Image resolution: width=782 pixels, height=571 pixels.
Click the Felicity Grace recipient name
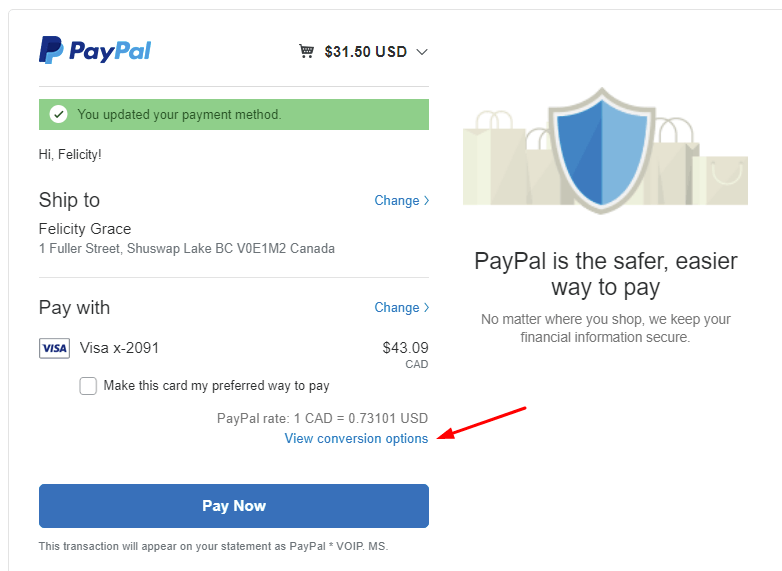pos(85,229)
